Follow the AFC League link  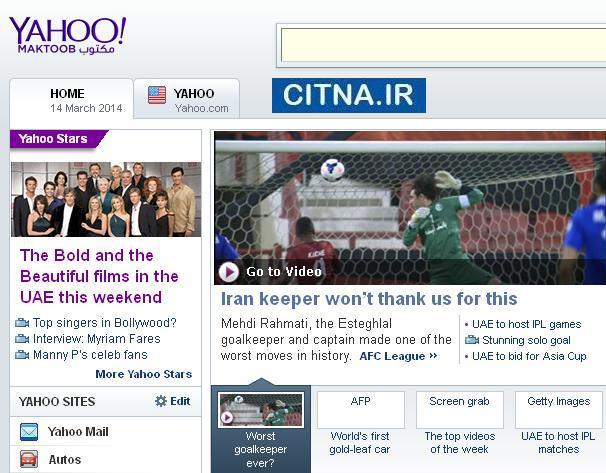398,356
